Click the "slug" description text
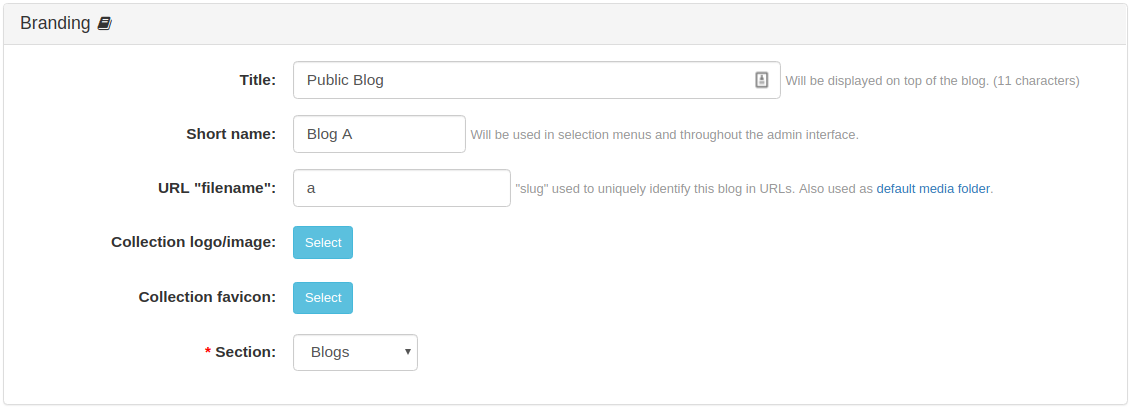This screenshot has width=1131, height=408. click(754, 189)
